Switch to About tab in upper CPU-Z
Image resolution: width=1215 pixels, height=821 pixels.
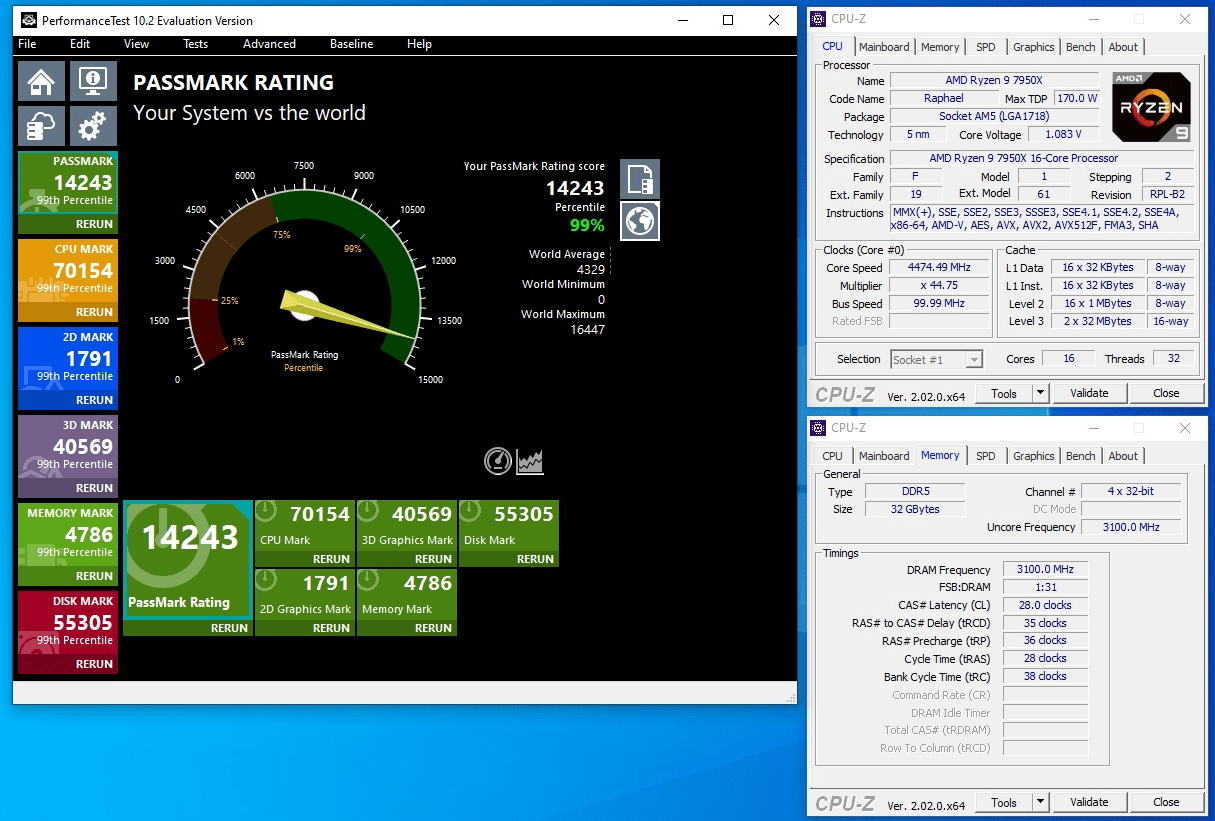click(x=1123, y=47)
